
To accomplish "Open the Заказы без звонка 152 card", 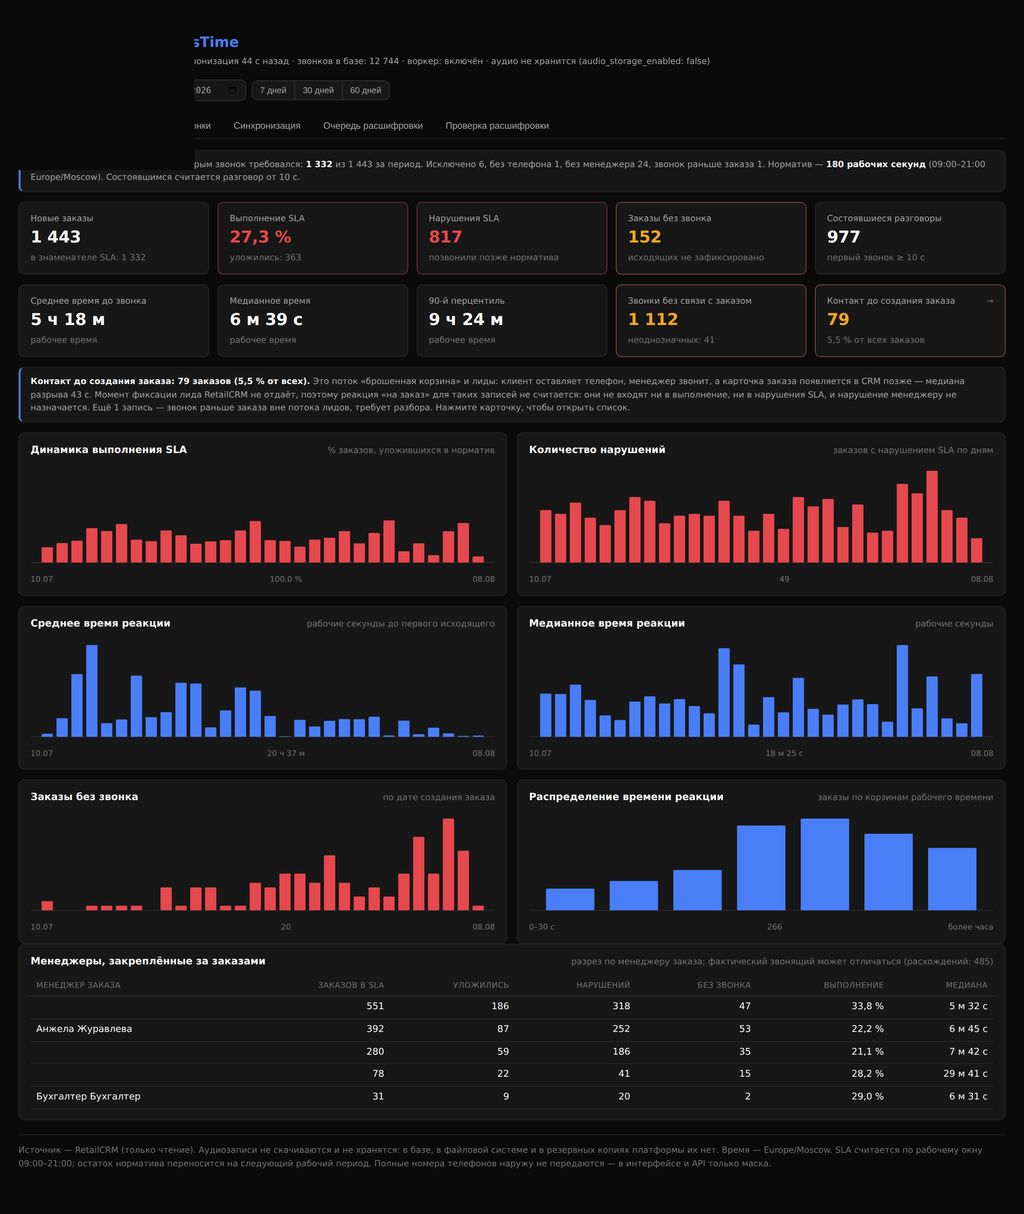I will click(711, 238).
